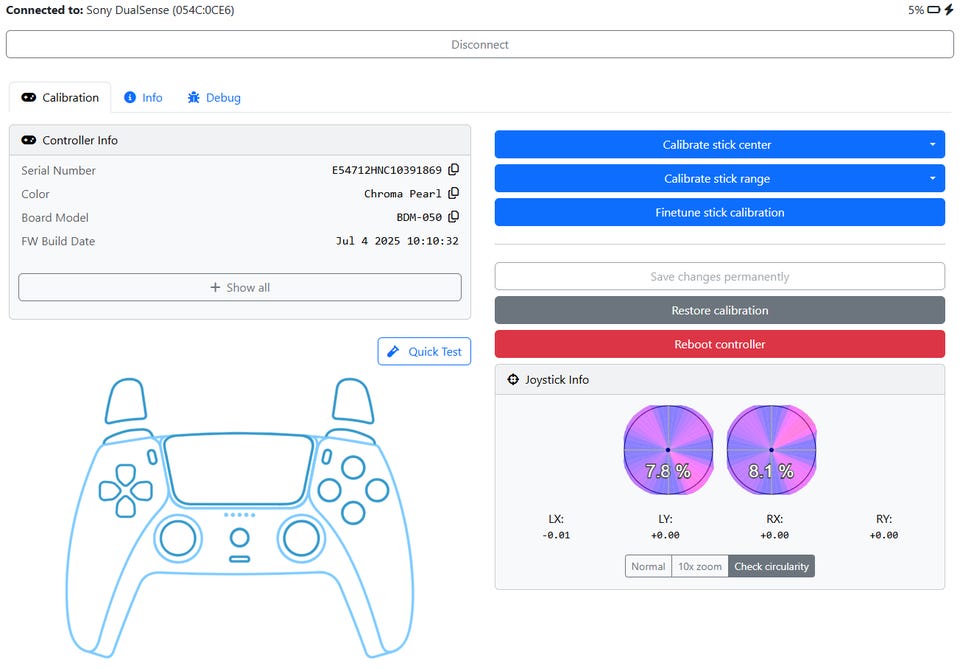Select the Calibration tab

tap(60, 97)
